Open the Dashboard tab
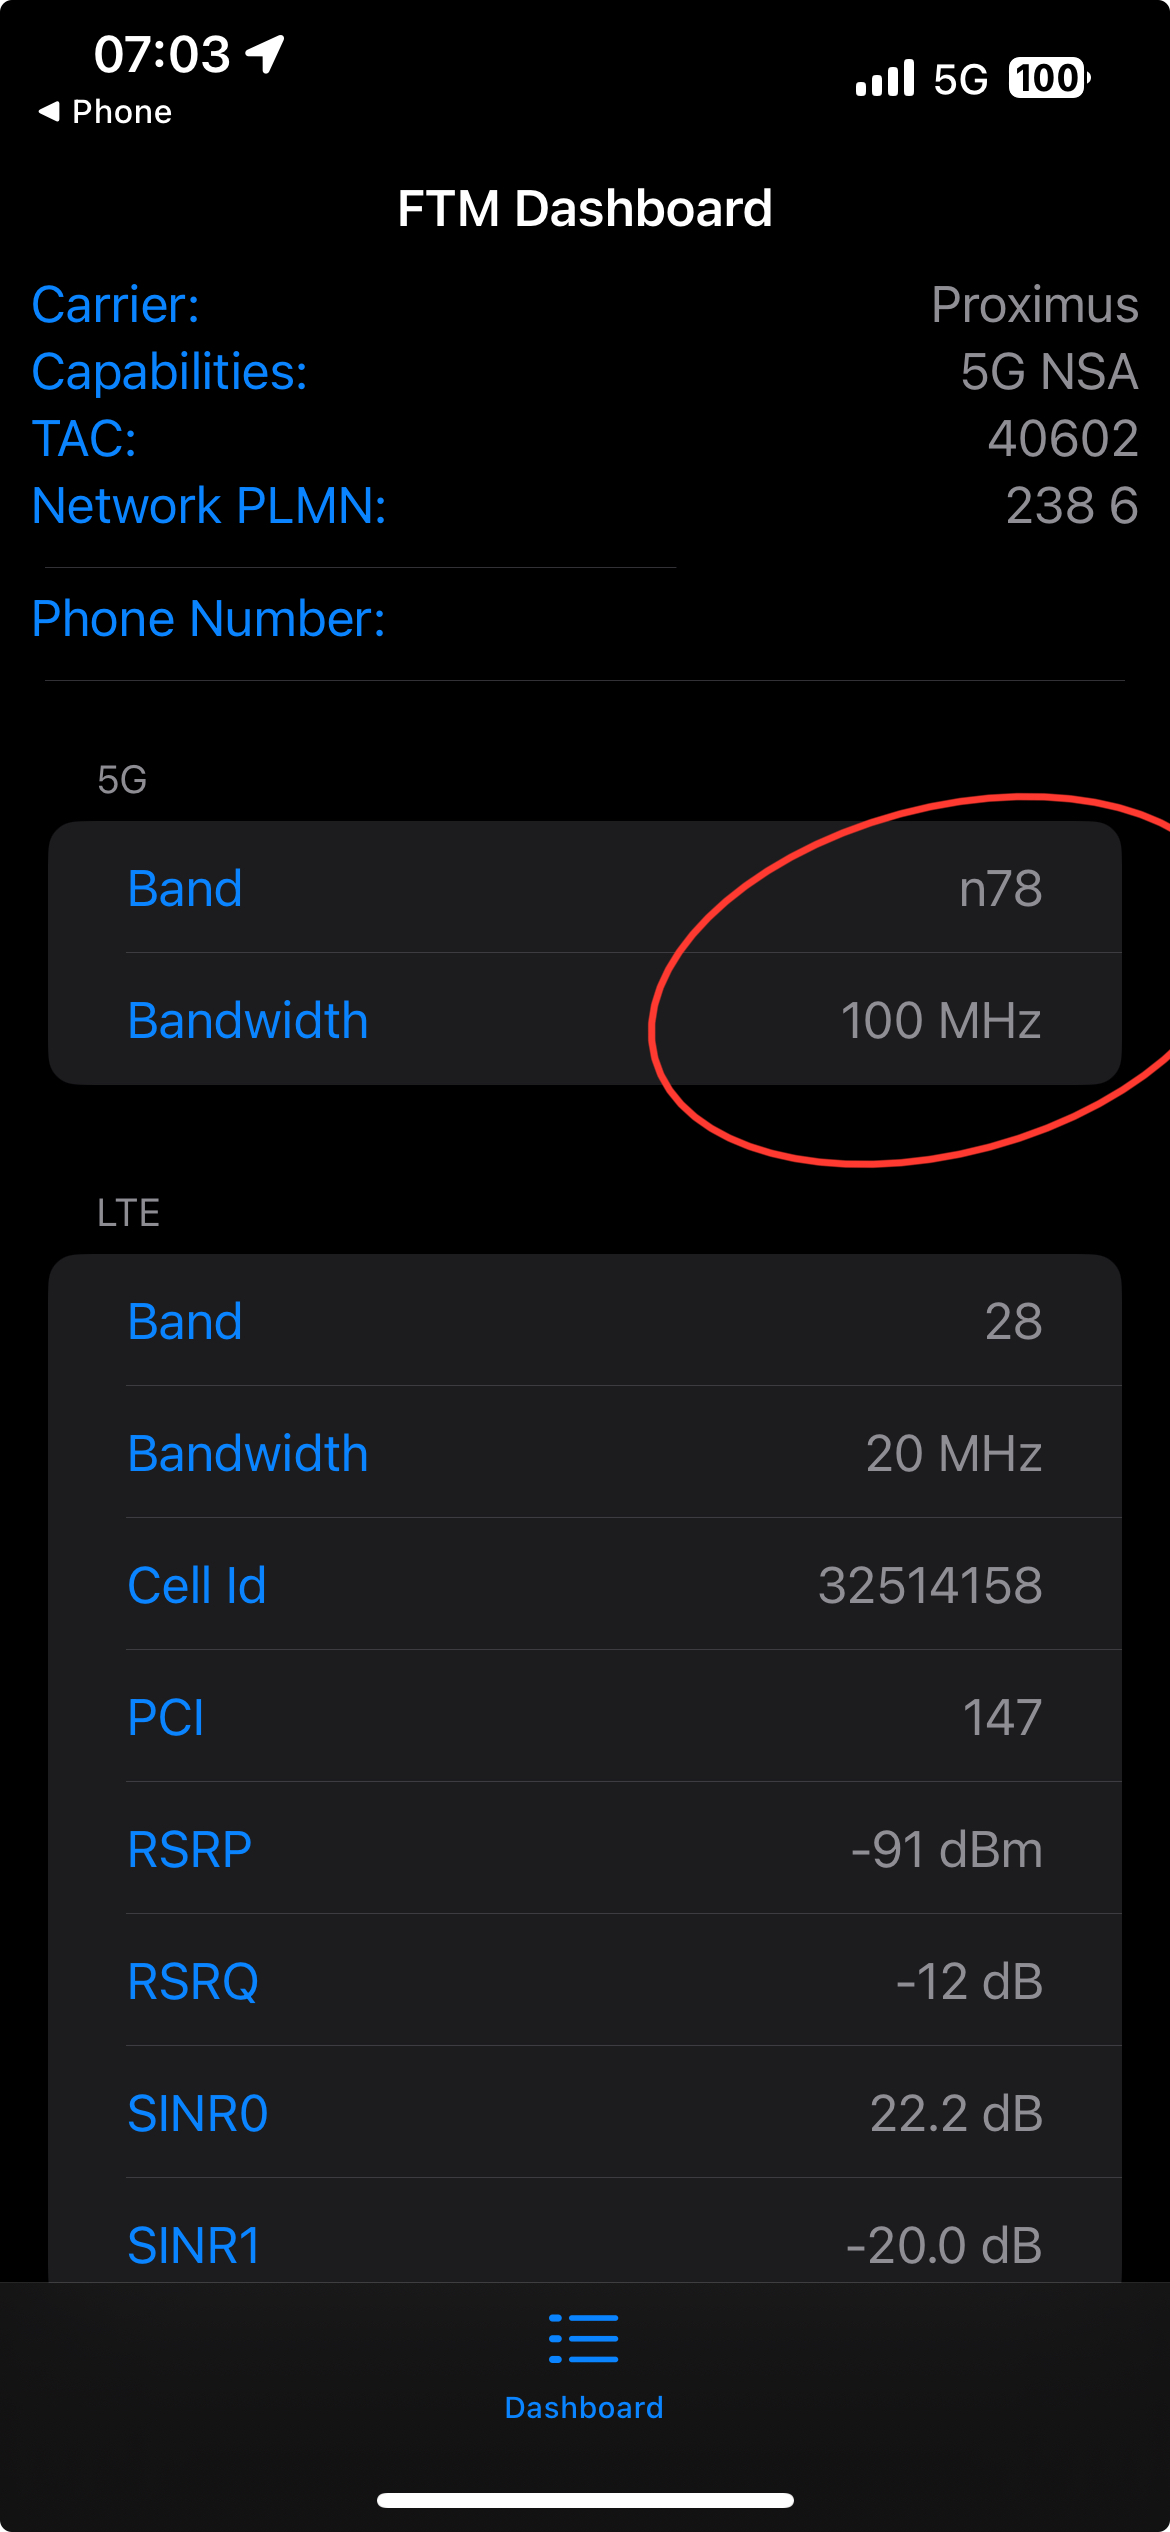Image resolution: width=1170 pixels, height=2532 pixels. point(584,2406)
